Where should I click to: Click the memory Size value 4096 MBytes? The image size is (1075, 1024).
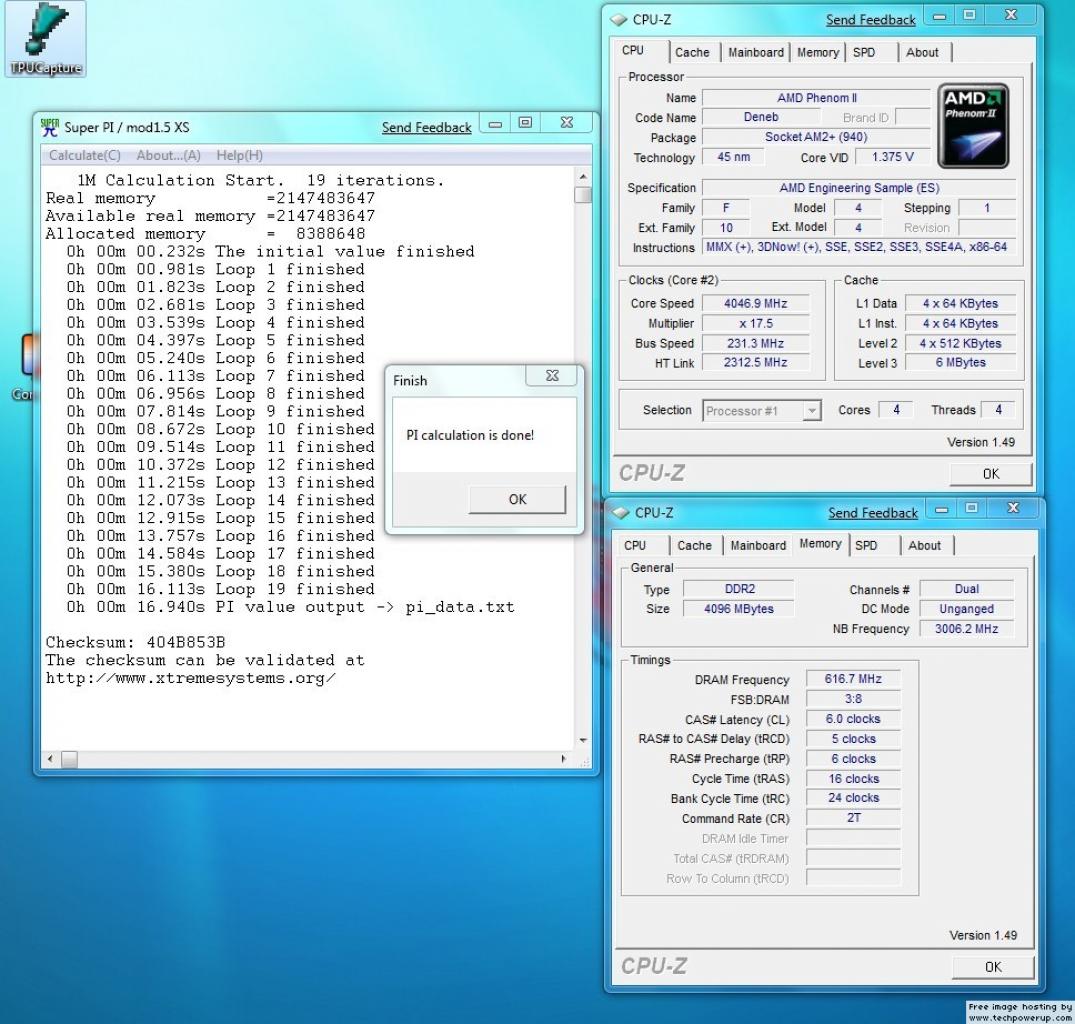pos(738,609)
